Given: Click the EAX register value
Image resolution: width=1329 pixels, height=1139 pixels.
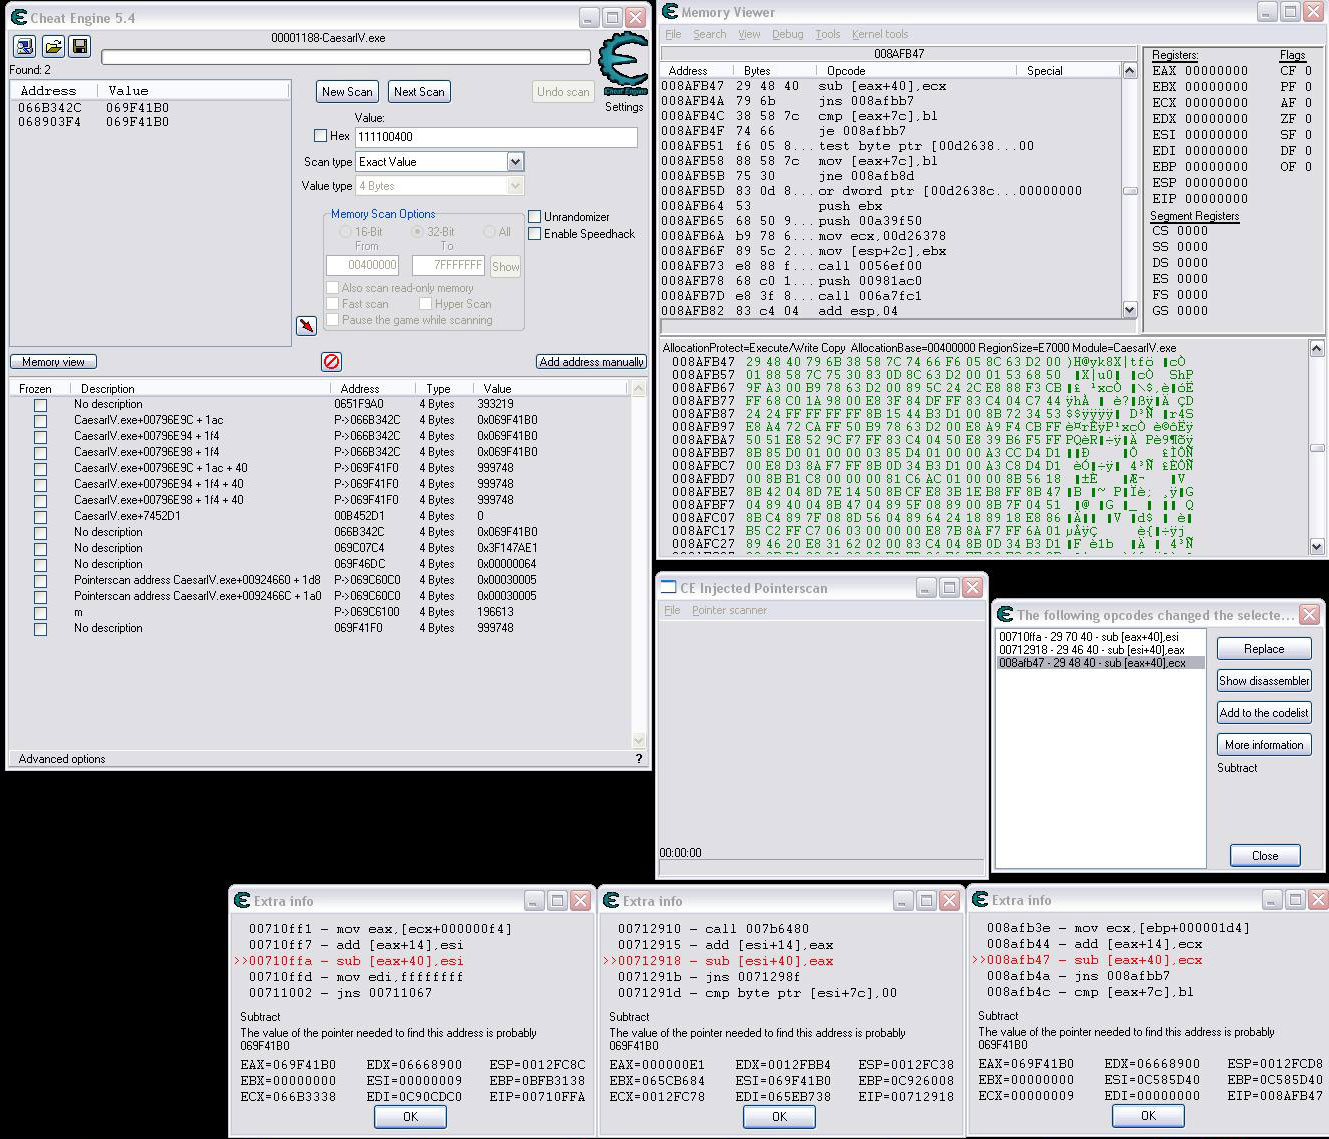Looking at the screenshot, I should [x=1216, y=71].
